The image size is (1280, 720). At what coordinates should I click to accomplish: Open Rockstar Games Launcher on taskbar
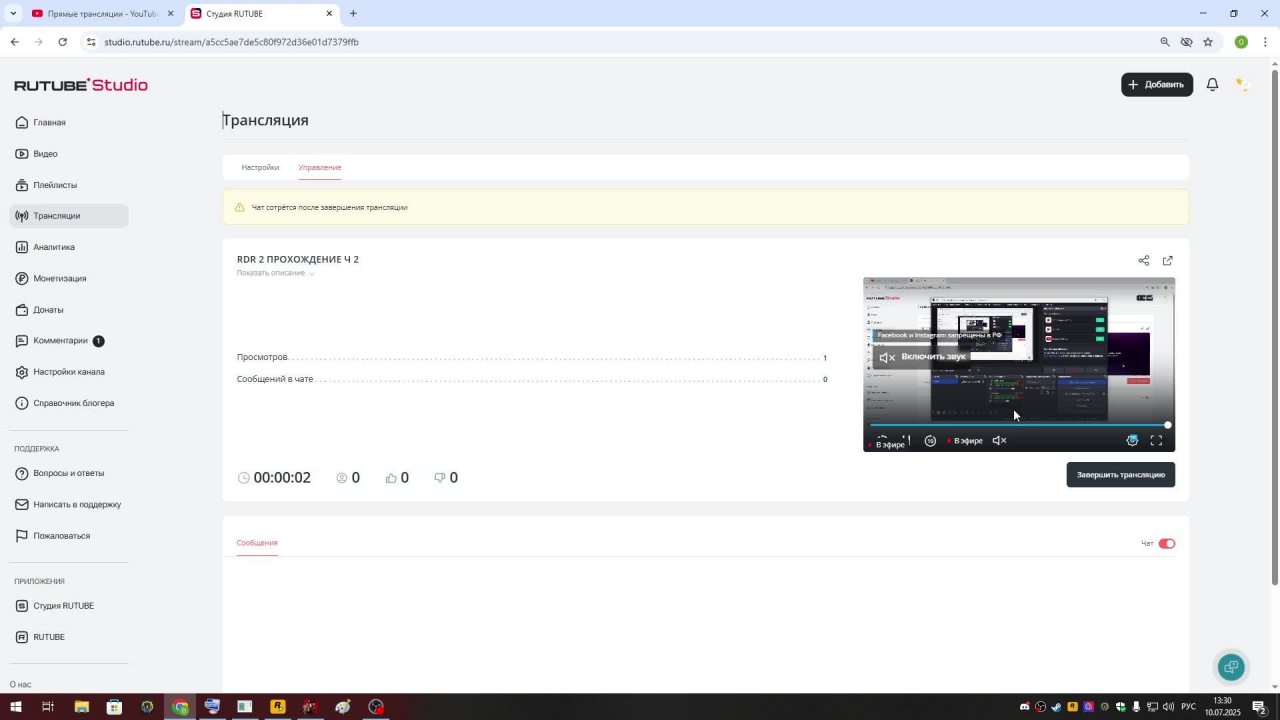[x=277, y=707]
